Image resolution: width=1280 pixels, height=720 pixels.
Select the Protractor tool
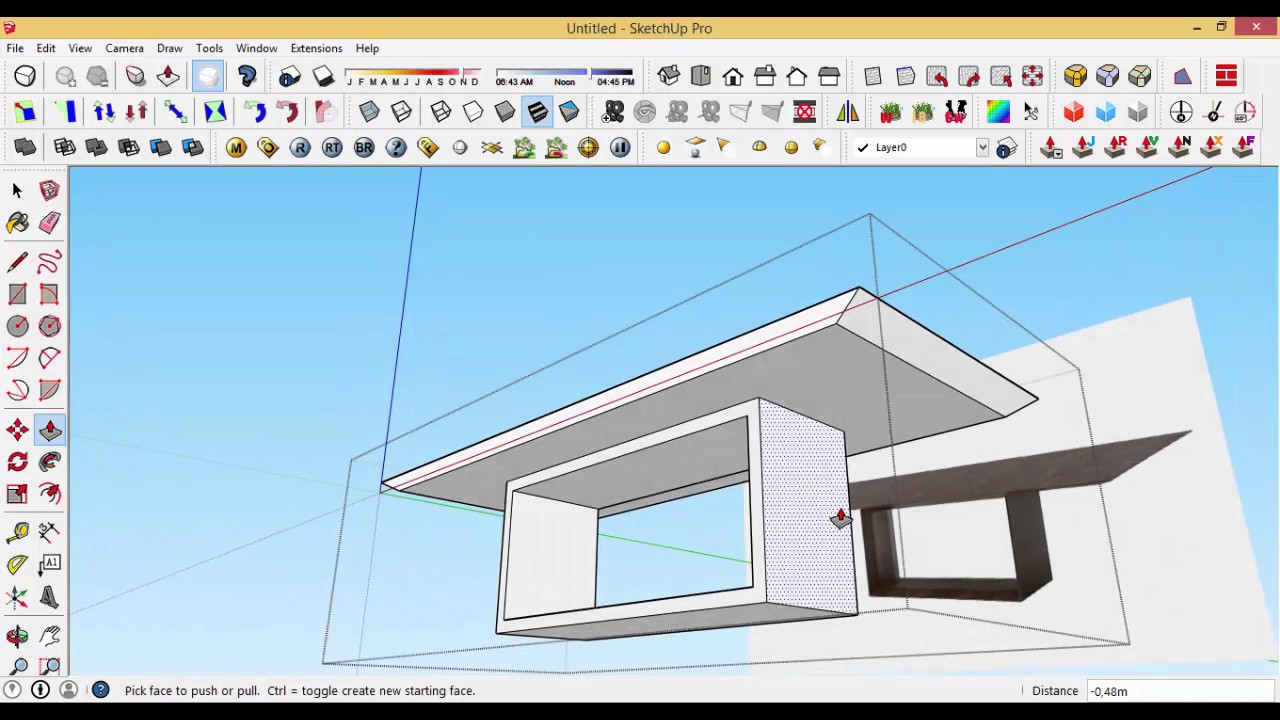(17, 564)
